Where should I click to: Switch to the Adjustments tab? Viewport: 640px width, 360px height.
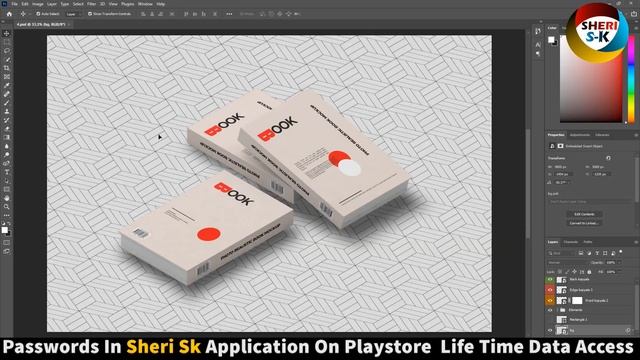click(x=580, y=135)
